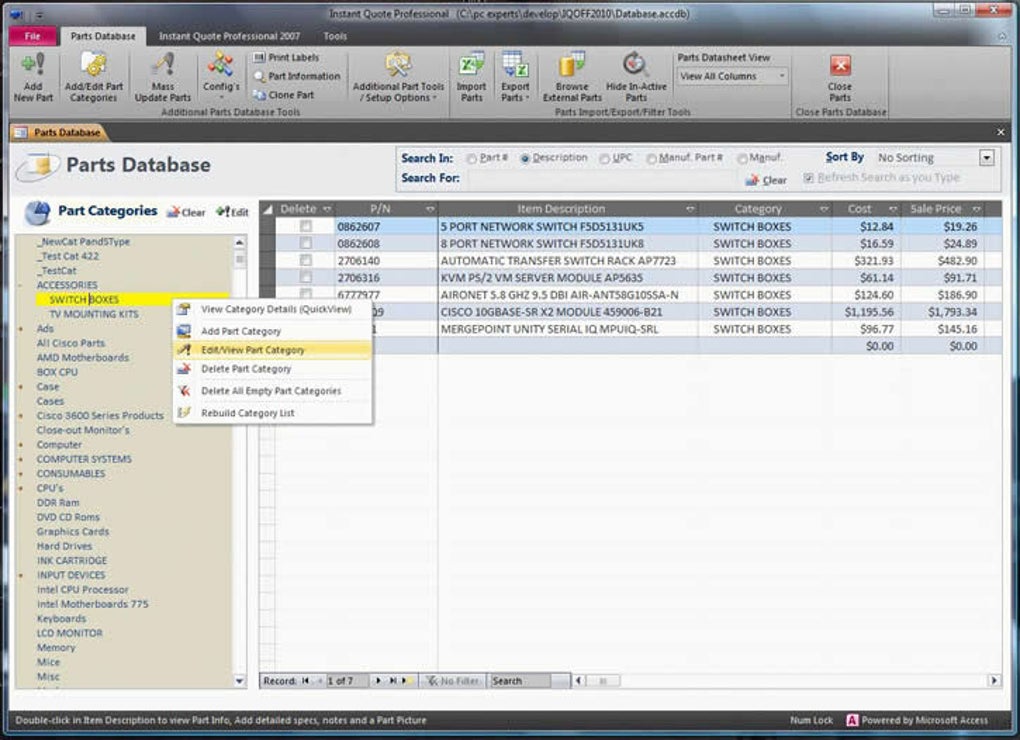Click the Clone Part command
The width and height of the screenshot is (1020, 740).
(x=284, y=95)
